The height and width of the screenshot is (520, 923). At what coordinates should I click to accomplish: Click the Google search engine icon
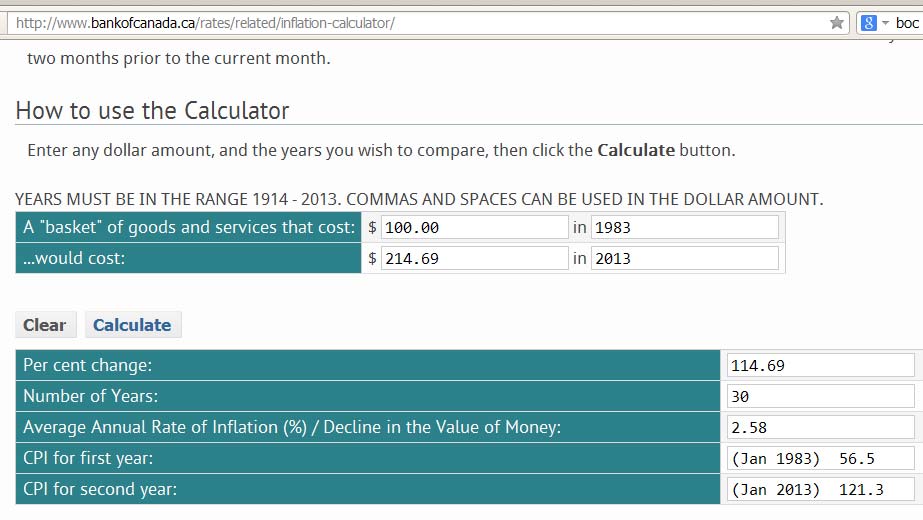coord(868,23)
